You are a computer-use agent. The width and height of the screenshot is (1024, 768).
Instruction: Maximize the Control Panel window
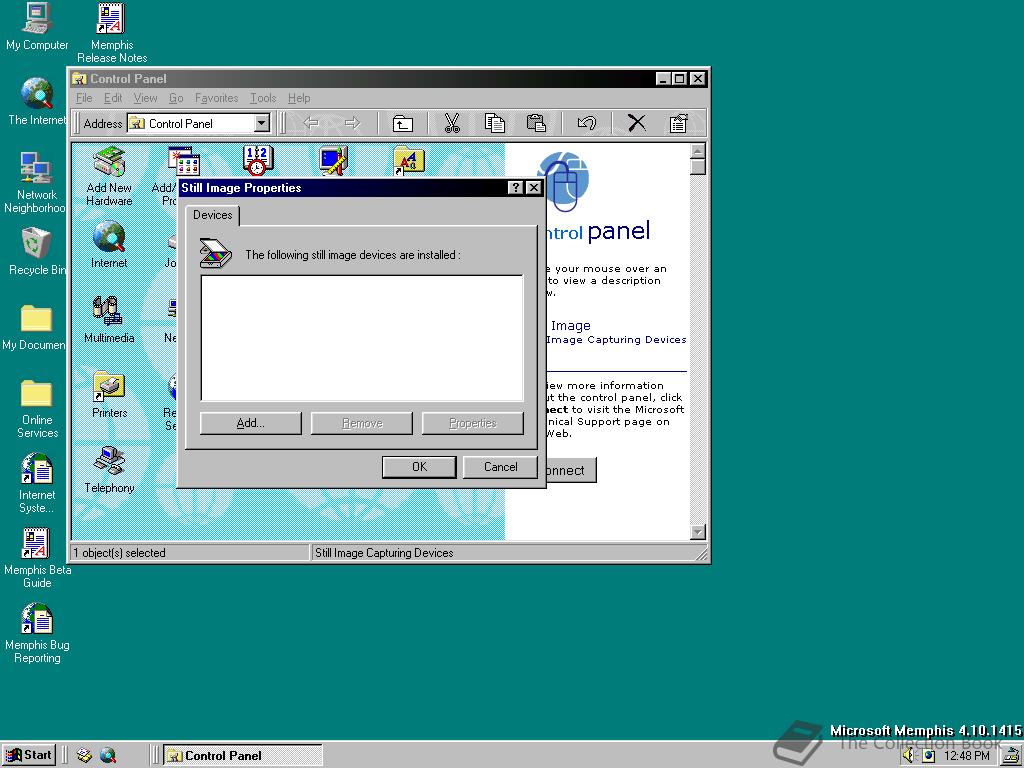coord(680,78)
